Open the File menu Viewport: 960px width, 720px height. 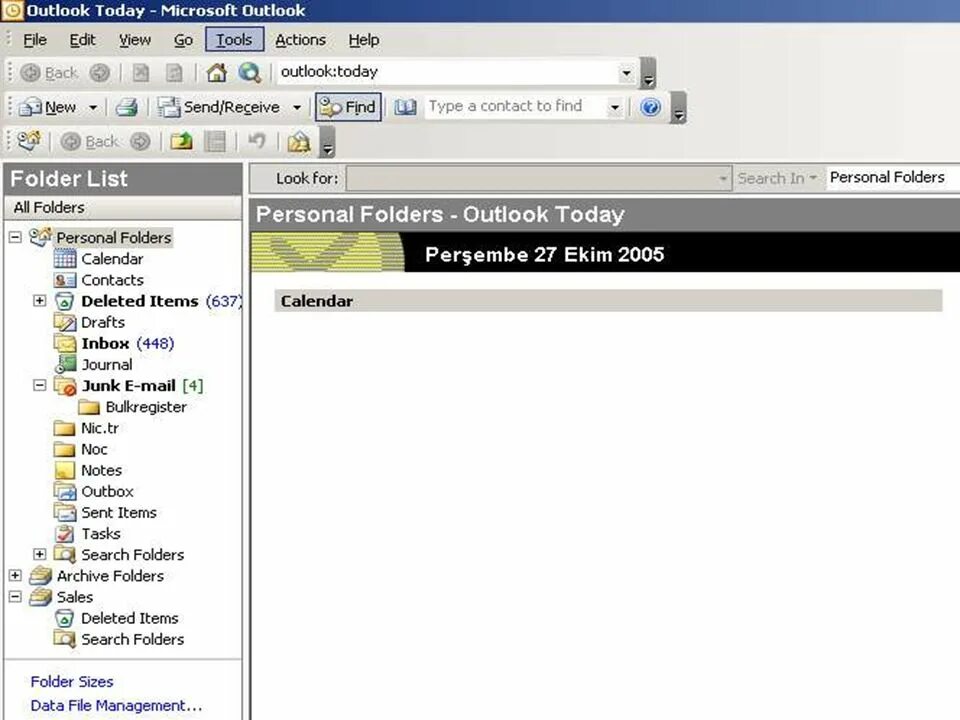point(35,40)
